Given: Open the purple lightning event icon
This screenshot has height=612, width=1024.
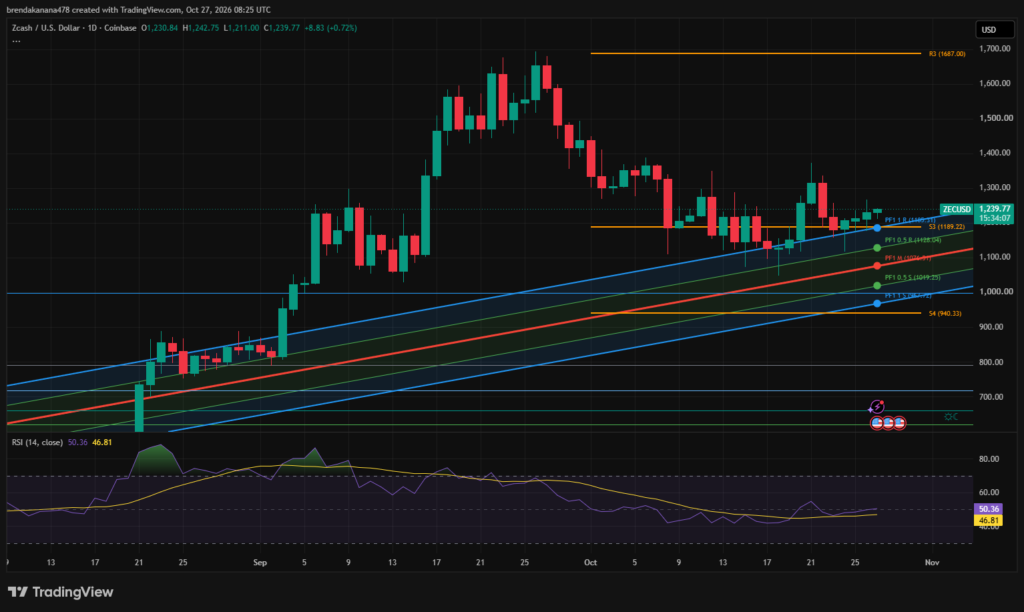Looking at the screenshot, I should [x=877, y=408].
